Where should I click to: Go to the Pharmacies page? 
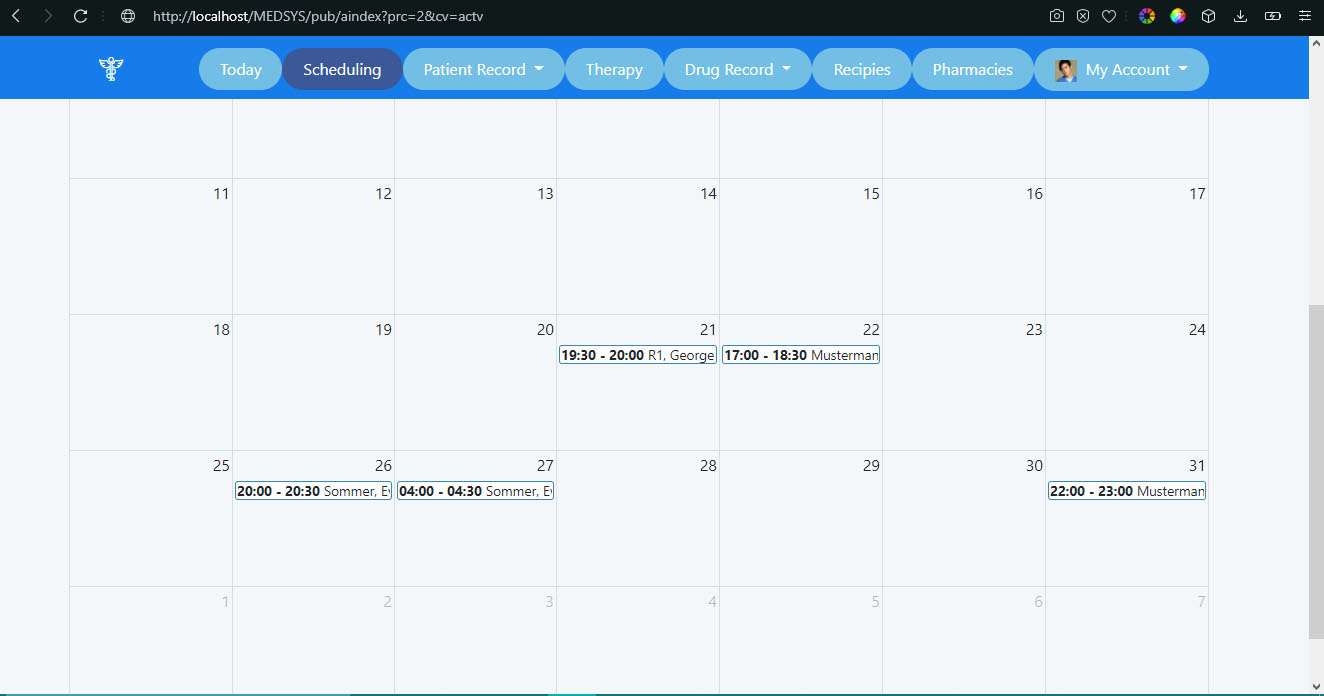click(x=972, y=69)
